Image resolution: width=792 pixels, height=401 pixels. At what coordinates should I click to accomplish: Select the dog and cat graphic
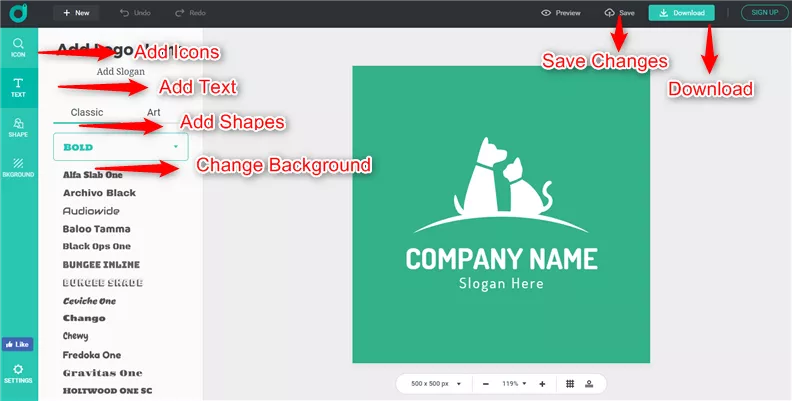point(501,184)
